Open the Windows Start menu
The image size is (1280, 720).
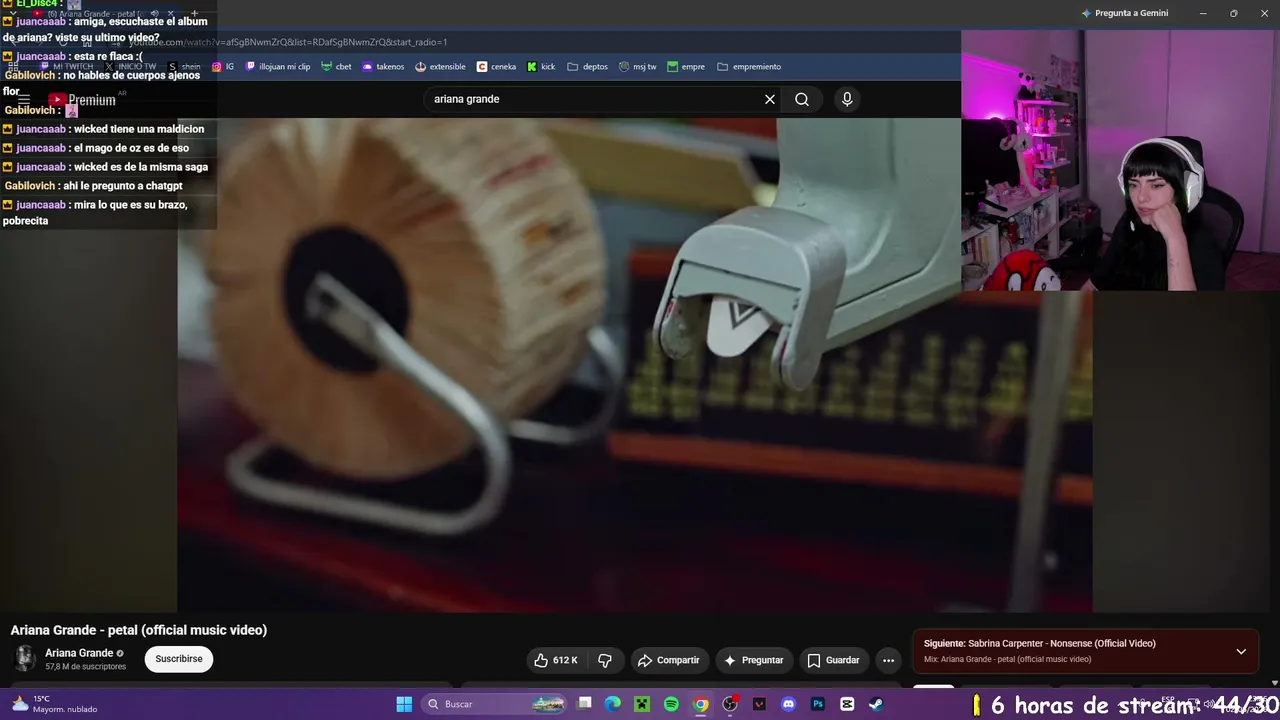pyautogui.click(x=404, y=704)
